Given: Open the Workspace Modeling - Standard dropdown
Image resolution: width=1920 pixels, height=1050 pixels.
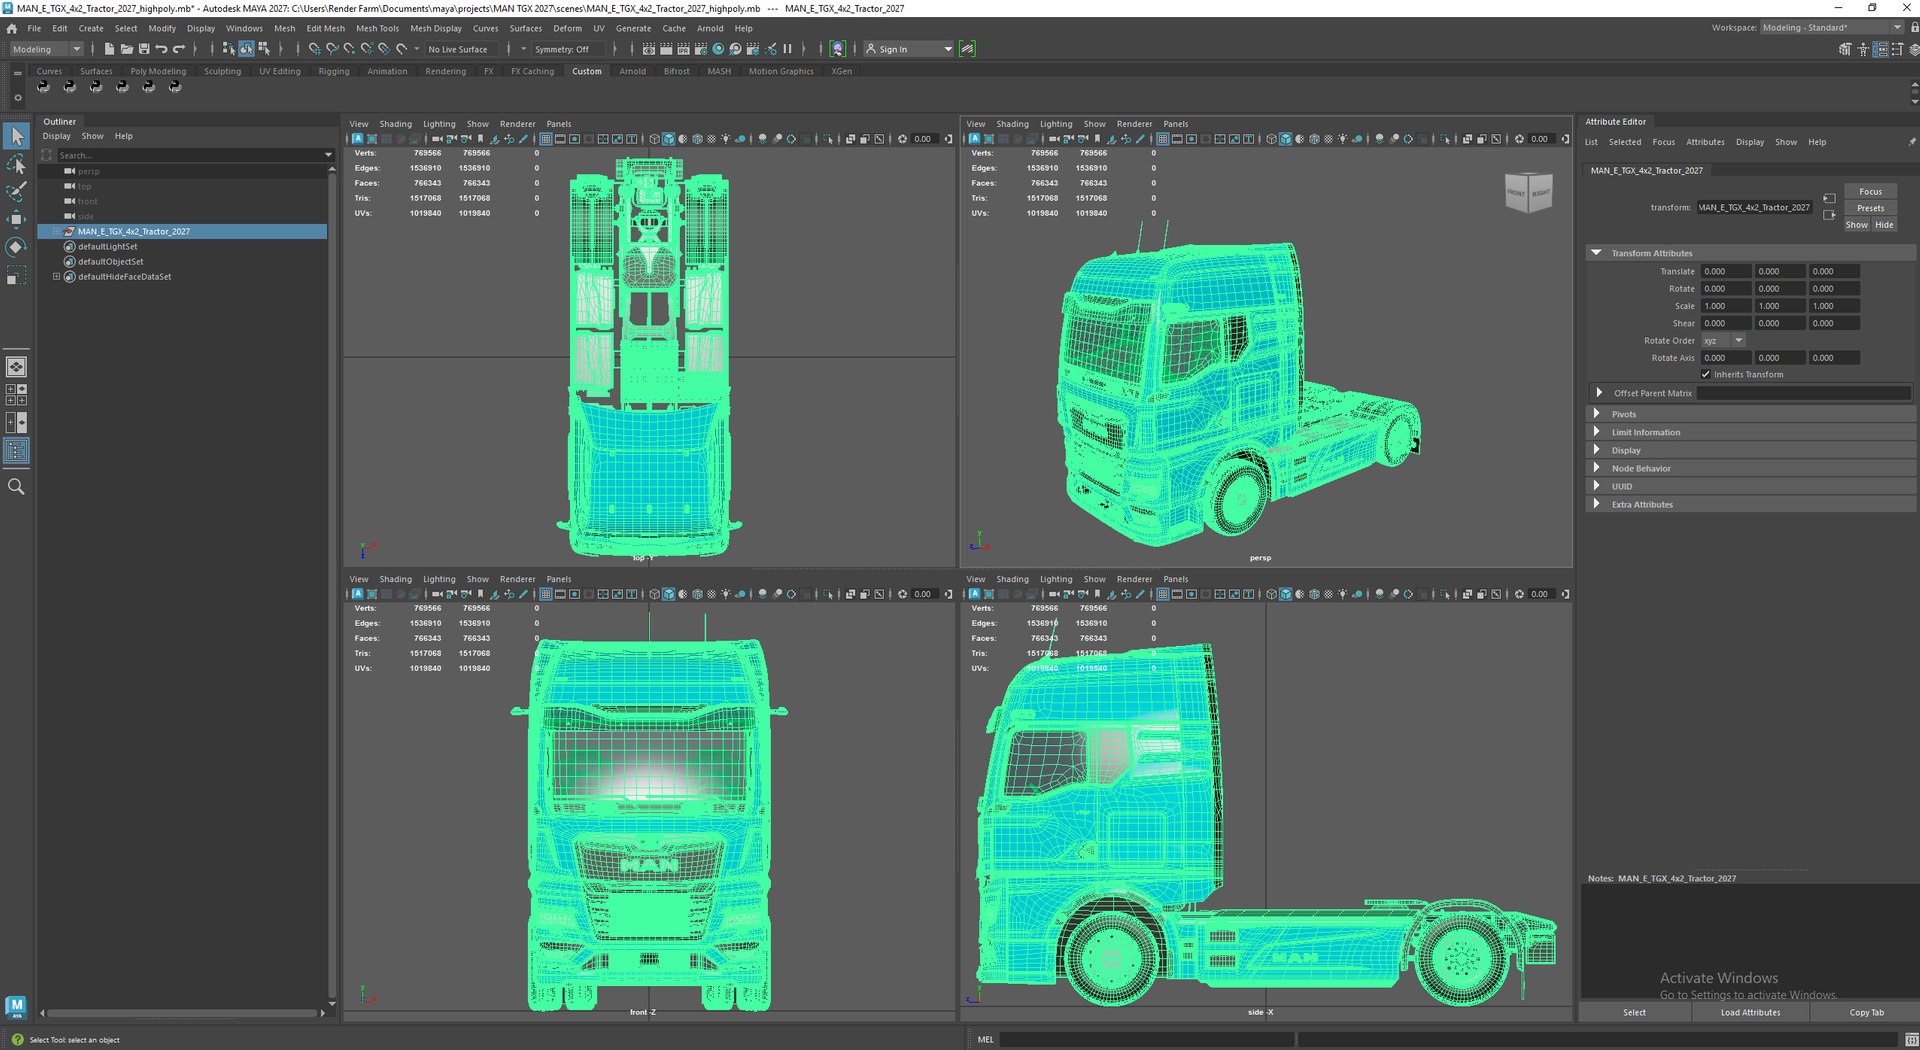Looking at the screenshot, I should tap(1832, 28).
